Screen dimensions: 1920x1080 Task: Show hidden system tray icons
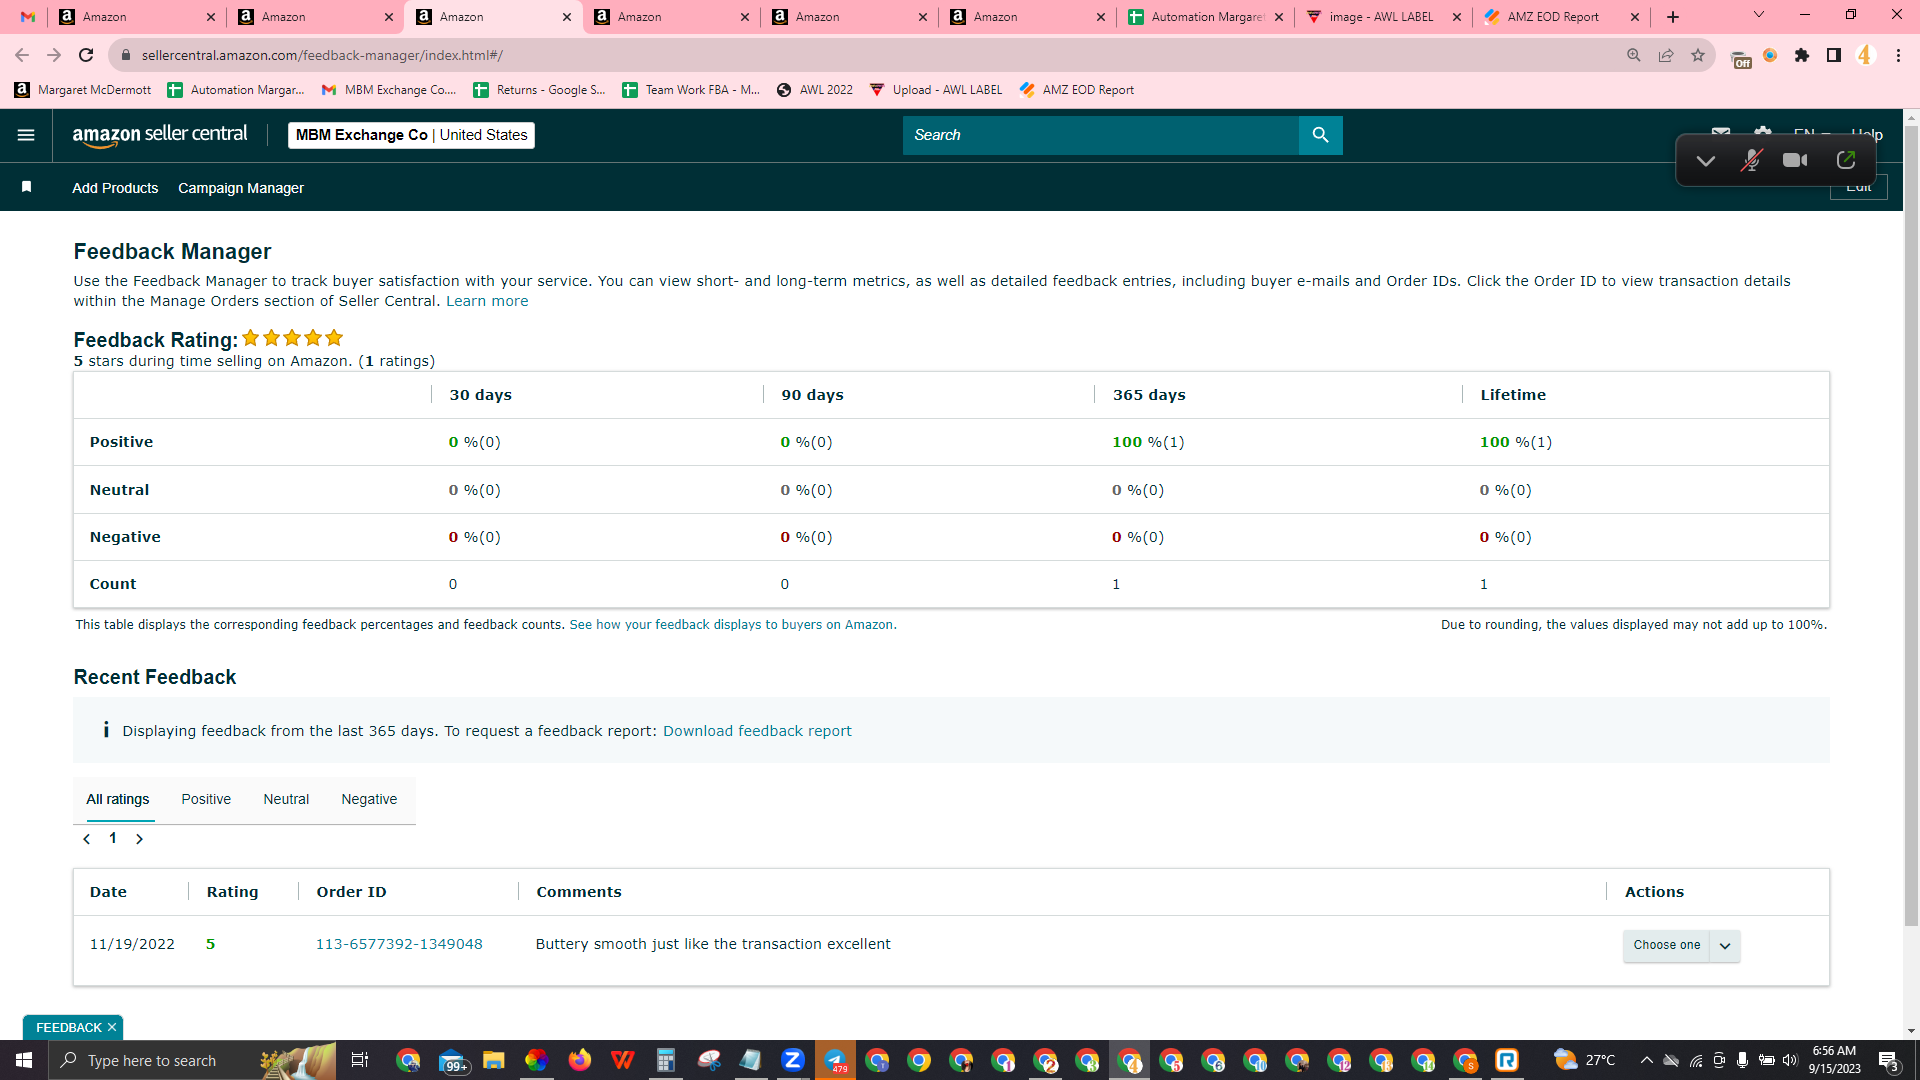coord(1646,1060)
